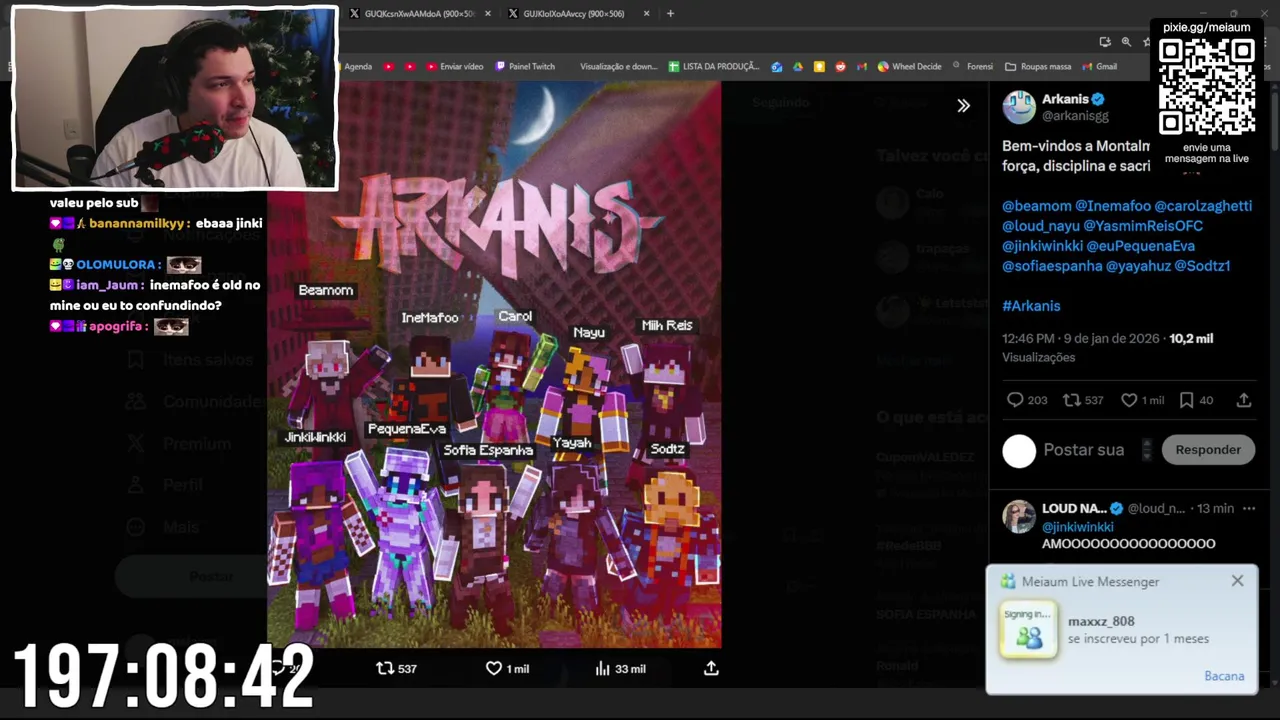The height and width of the screenshot is (720, 1280).
Task: Click the messenger signing-in avatar icon
Action: [1028, 630]
